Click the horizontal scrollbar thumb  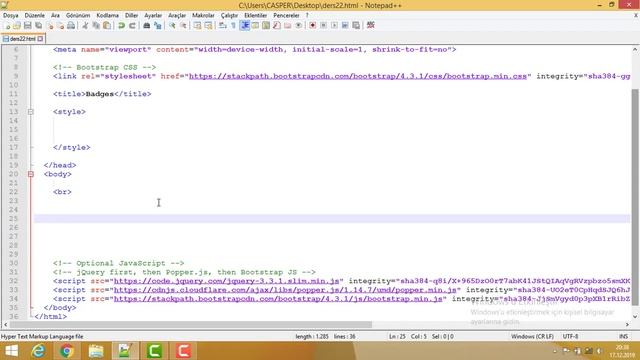coord(191,324)
